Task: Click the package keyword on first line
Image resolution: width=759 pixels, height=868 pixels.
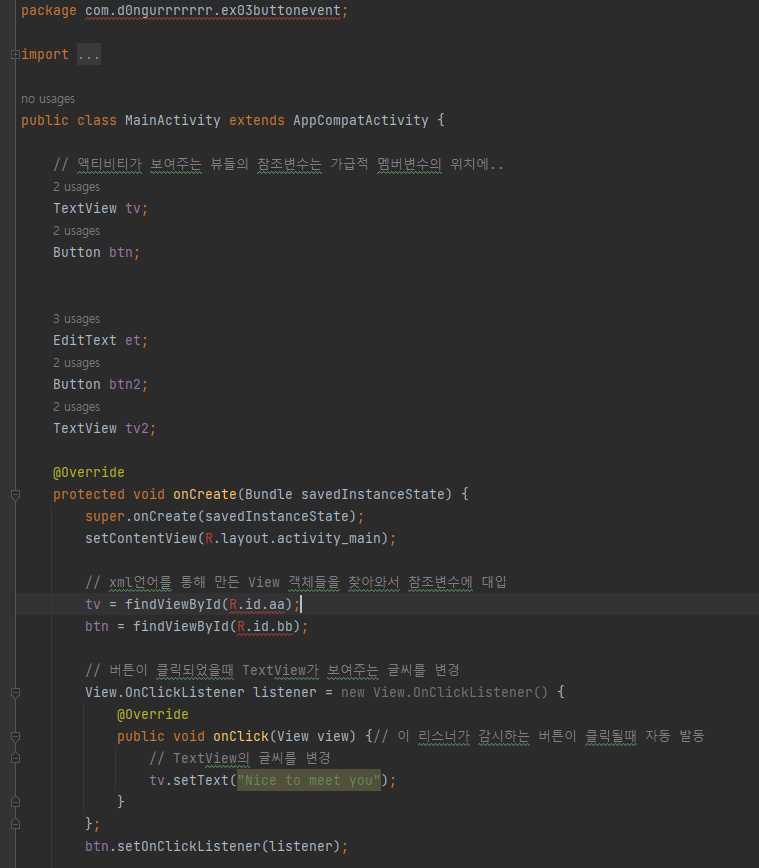Action: (x=49, y=11)
